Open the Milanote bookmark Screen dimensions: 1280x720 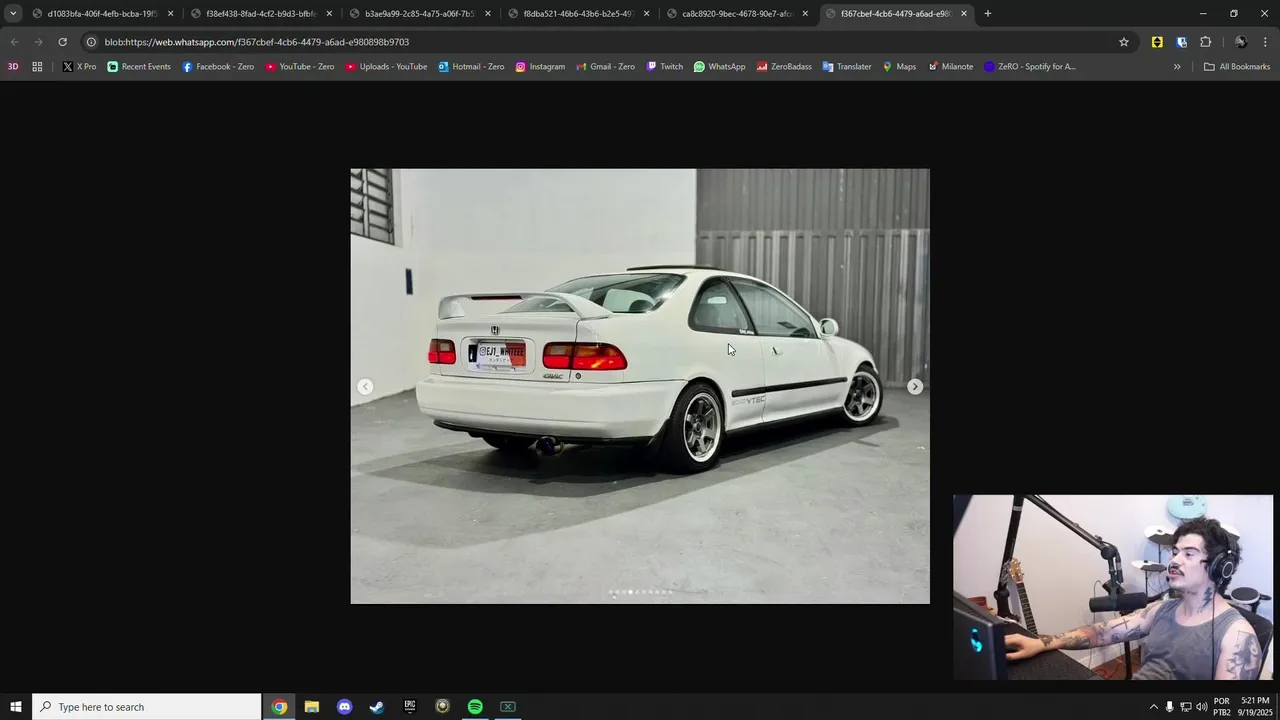(950, 67)
